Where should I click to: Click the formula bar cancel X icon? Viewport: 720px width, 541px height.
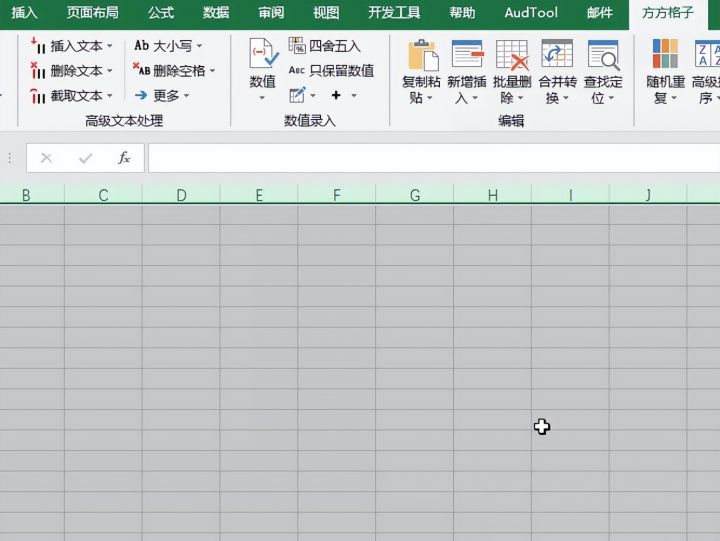[x=46, y=158]
